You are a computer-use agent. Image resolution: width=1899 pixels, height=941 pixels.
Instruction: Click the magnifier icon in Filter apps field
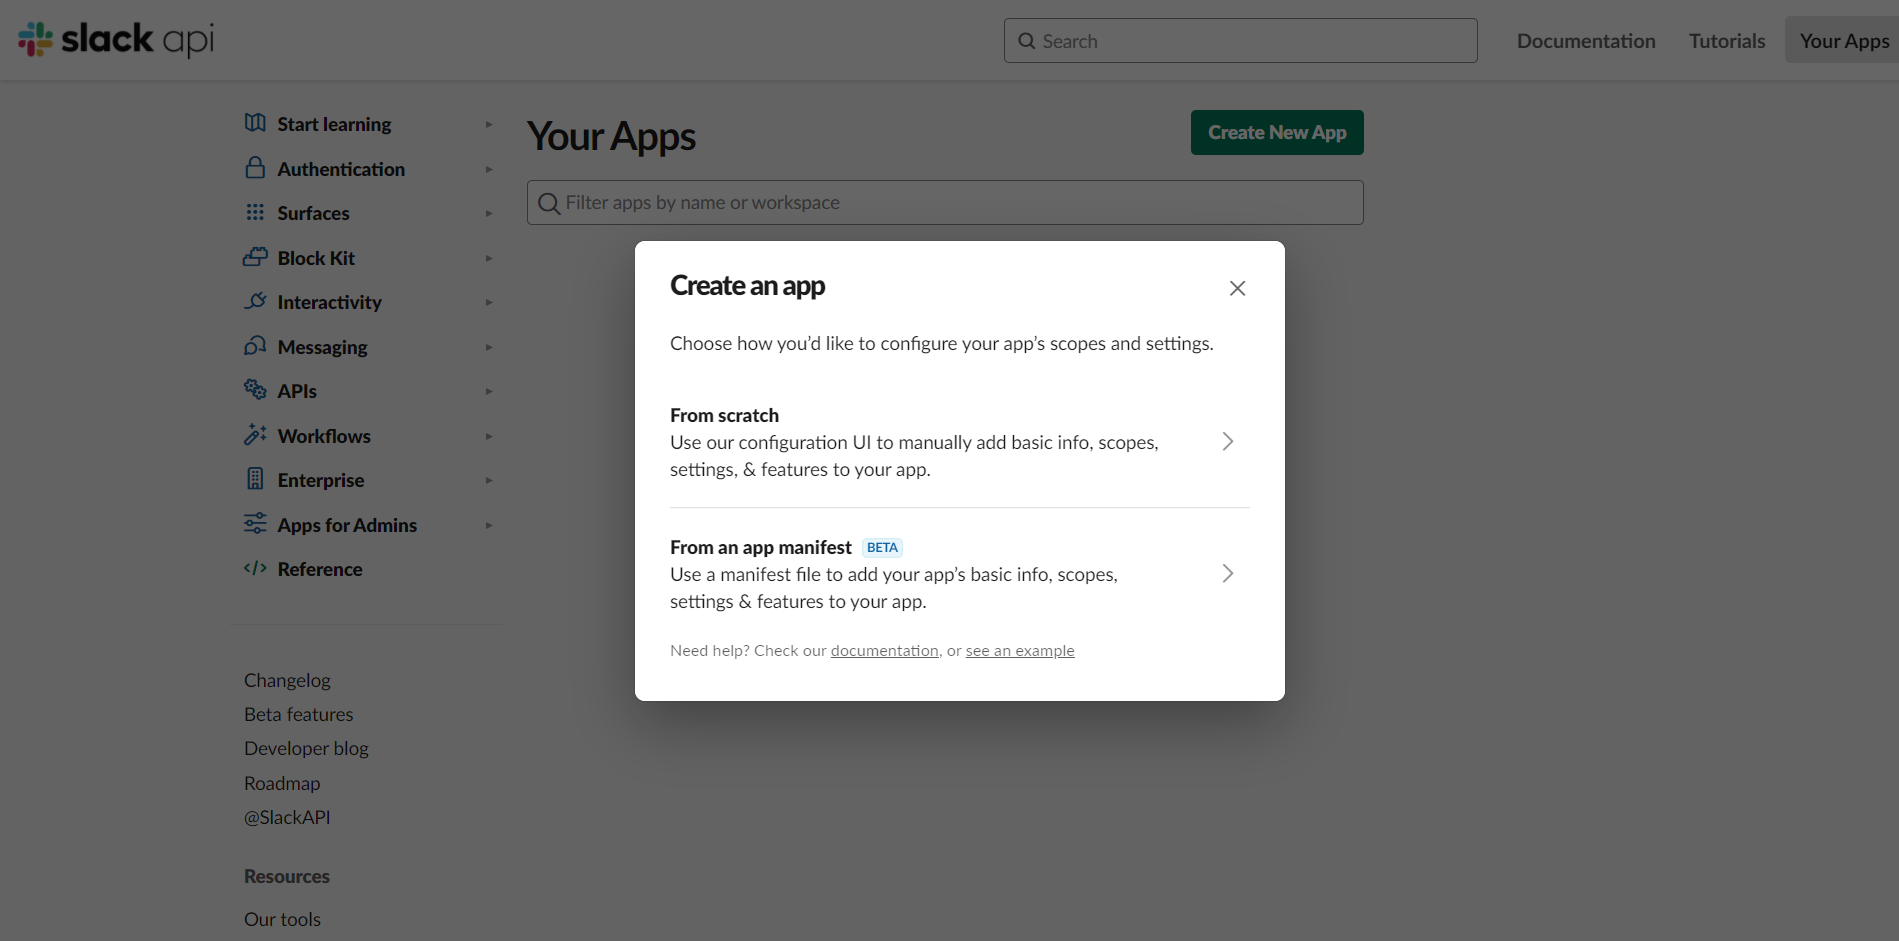click(x=548, y=203)
